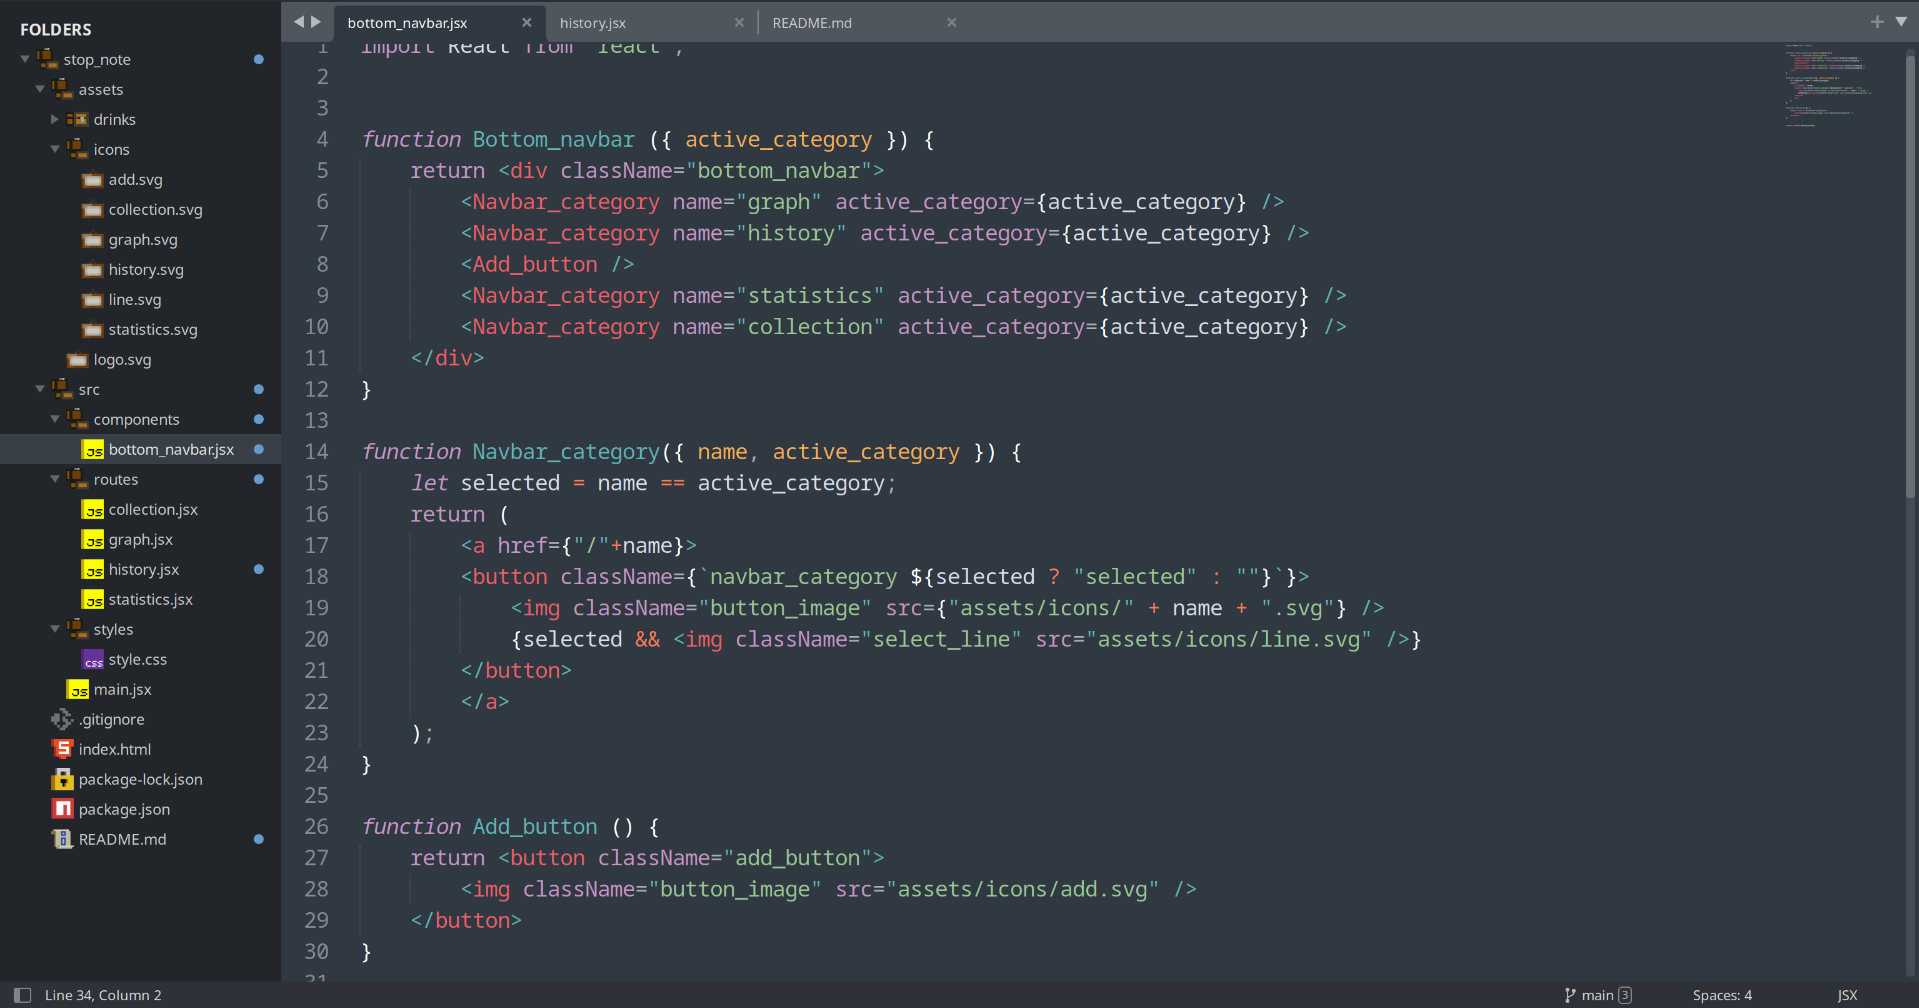Open statistics.jsx in the sidebar
The width and height of the screenshot is (1919, 1008).
pos(150,599)
